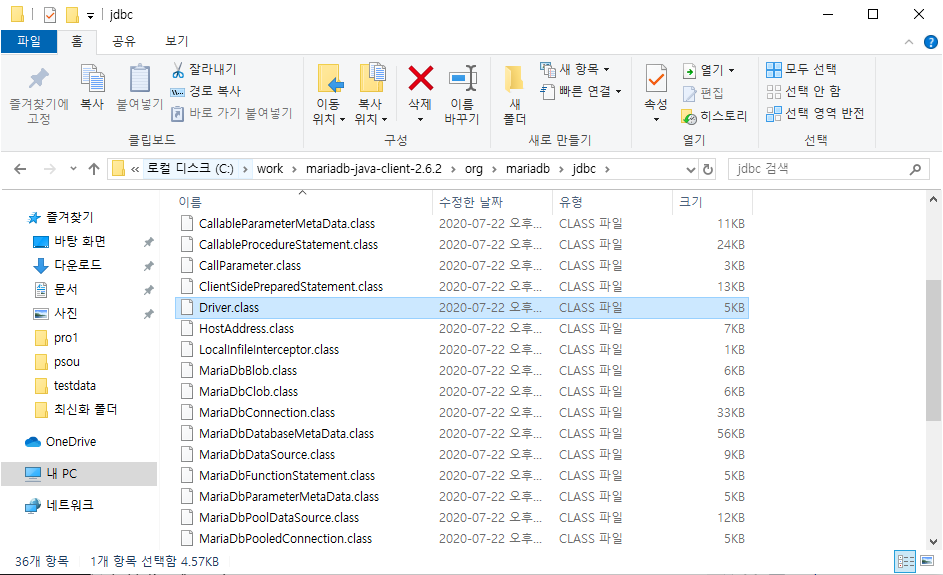Open Easy Access (빠른 연결) dropdown

click(x=580, y=91)
